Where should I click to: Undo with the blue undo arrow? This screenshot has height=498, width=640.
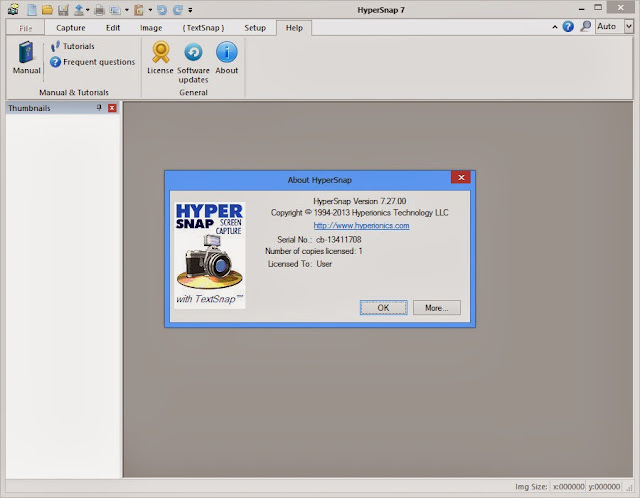click(162, 10)
